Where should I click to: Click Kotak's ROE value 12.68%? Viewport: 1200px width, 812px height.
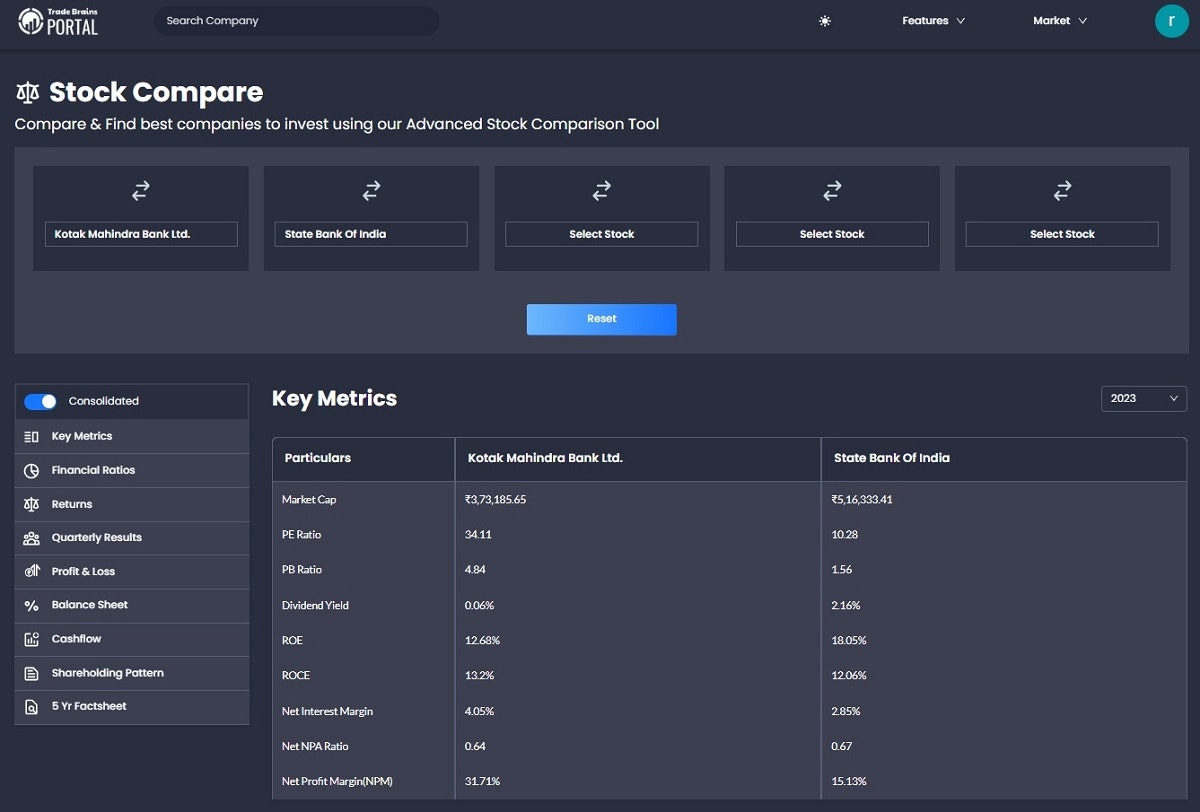pos(482,640)
